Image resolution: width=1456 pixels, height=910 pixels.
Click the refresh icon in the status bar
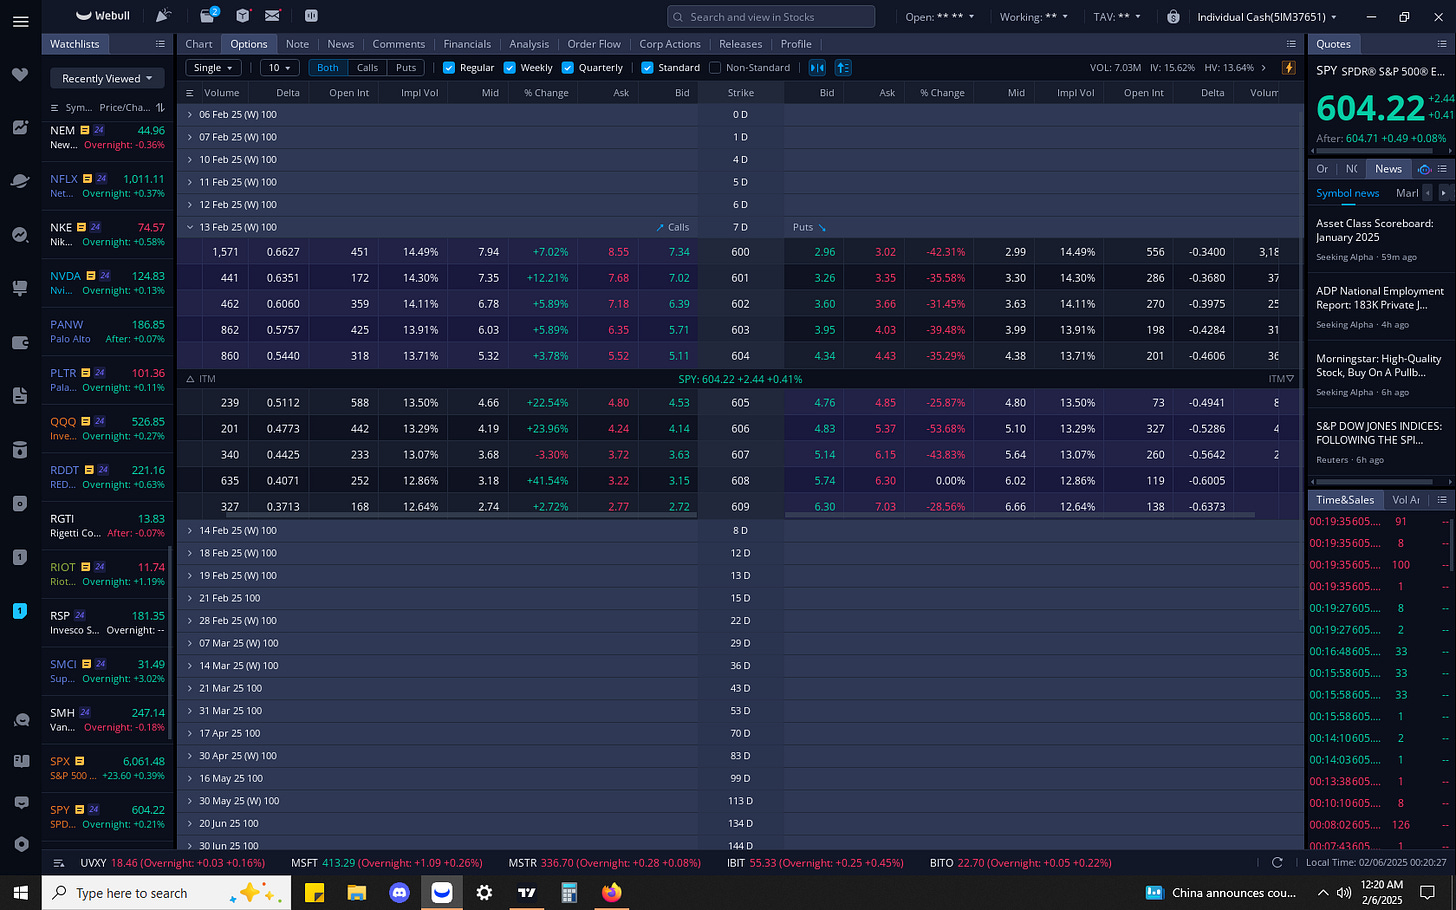1277,862
